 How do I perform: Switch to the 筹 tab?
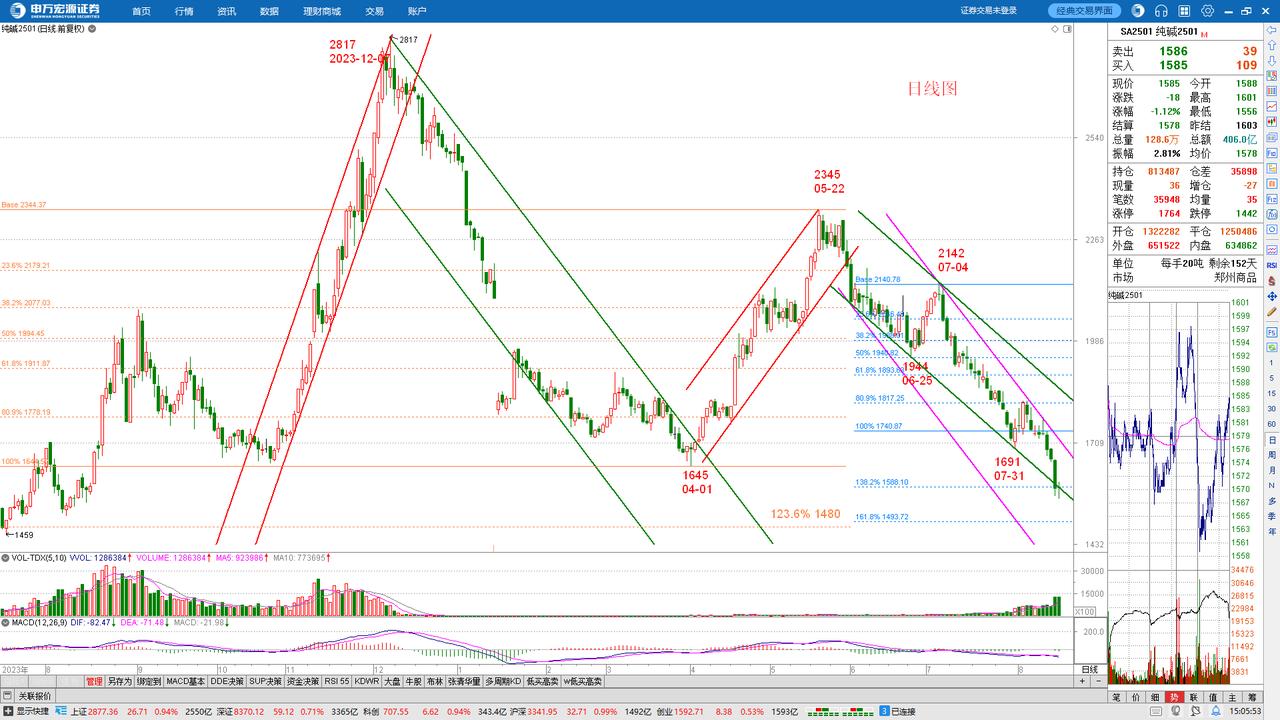1250,696
